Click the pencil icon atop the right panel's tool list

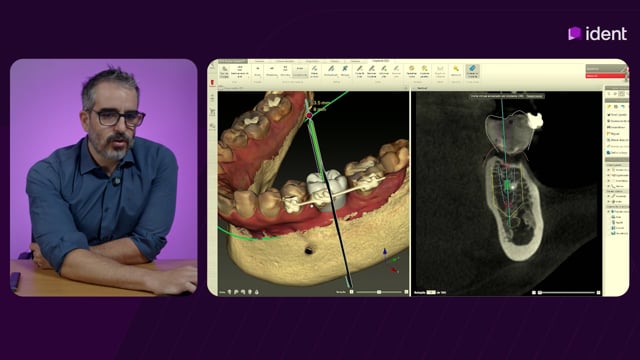(x=609, y=106)
